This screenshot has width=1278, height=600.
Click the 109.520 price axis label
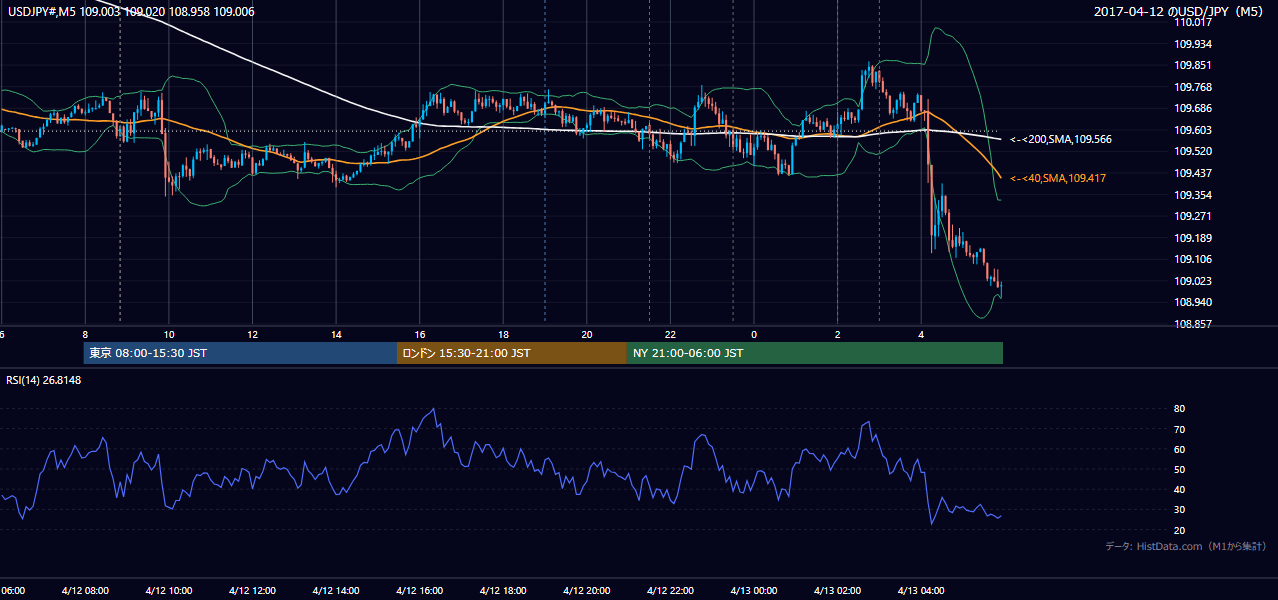1195,151
